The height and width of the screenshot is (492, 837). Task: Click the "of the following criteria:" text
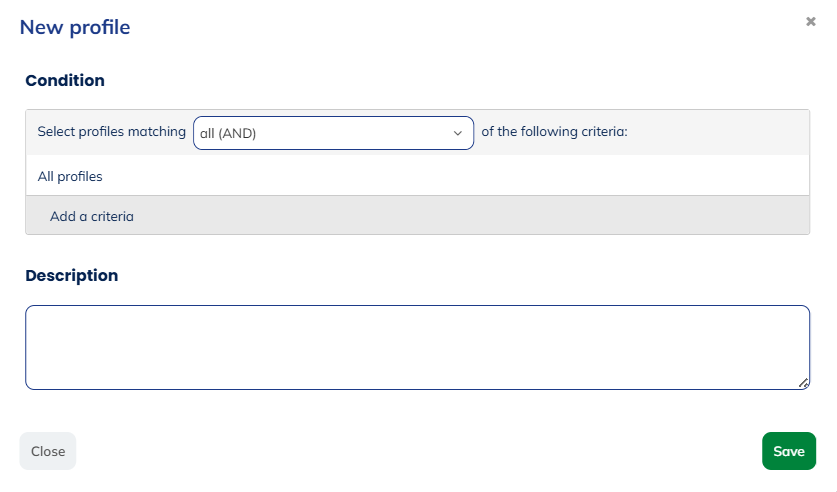click(554, 132)
